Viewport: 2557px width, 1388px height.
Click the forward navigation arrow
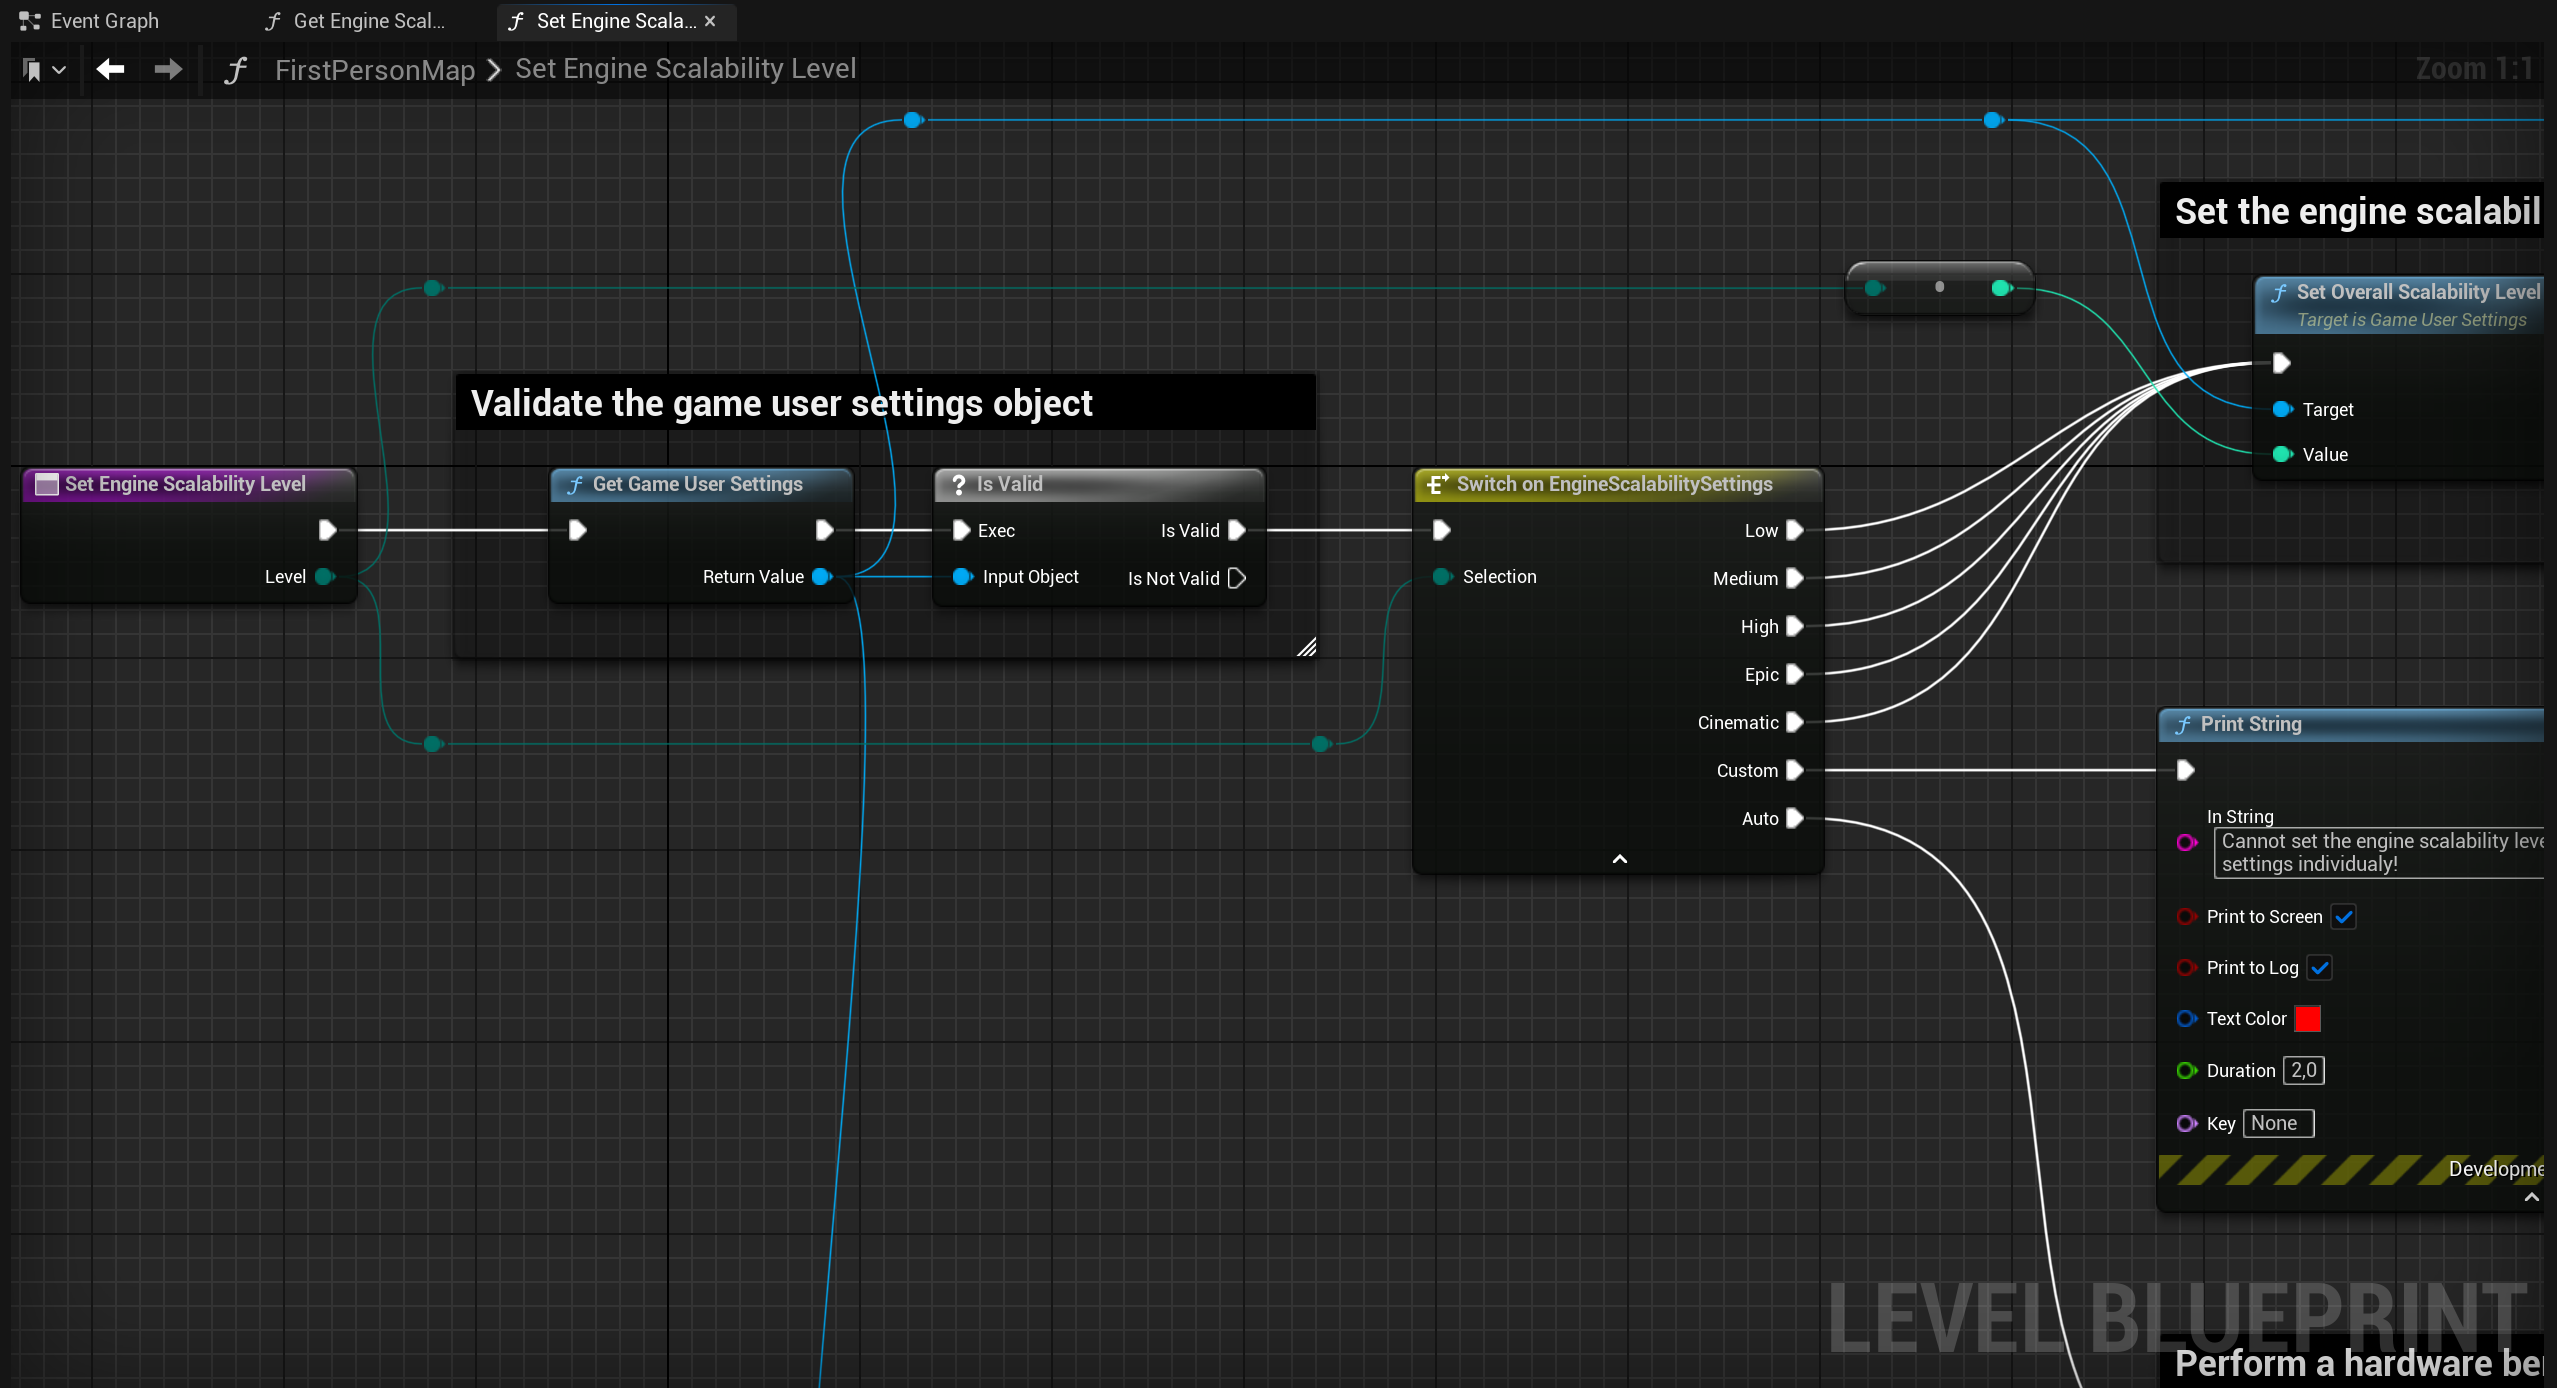coord(167,68)
